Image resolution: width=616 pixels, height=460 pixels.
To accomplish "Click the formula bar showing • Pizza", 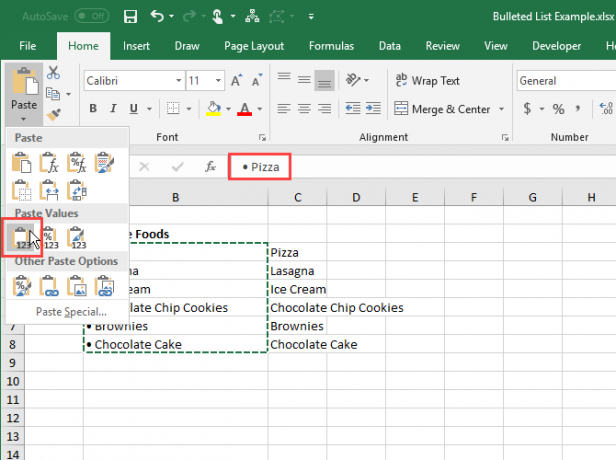I will (x=422, y=167).
